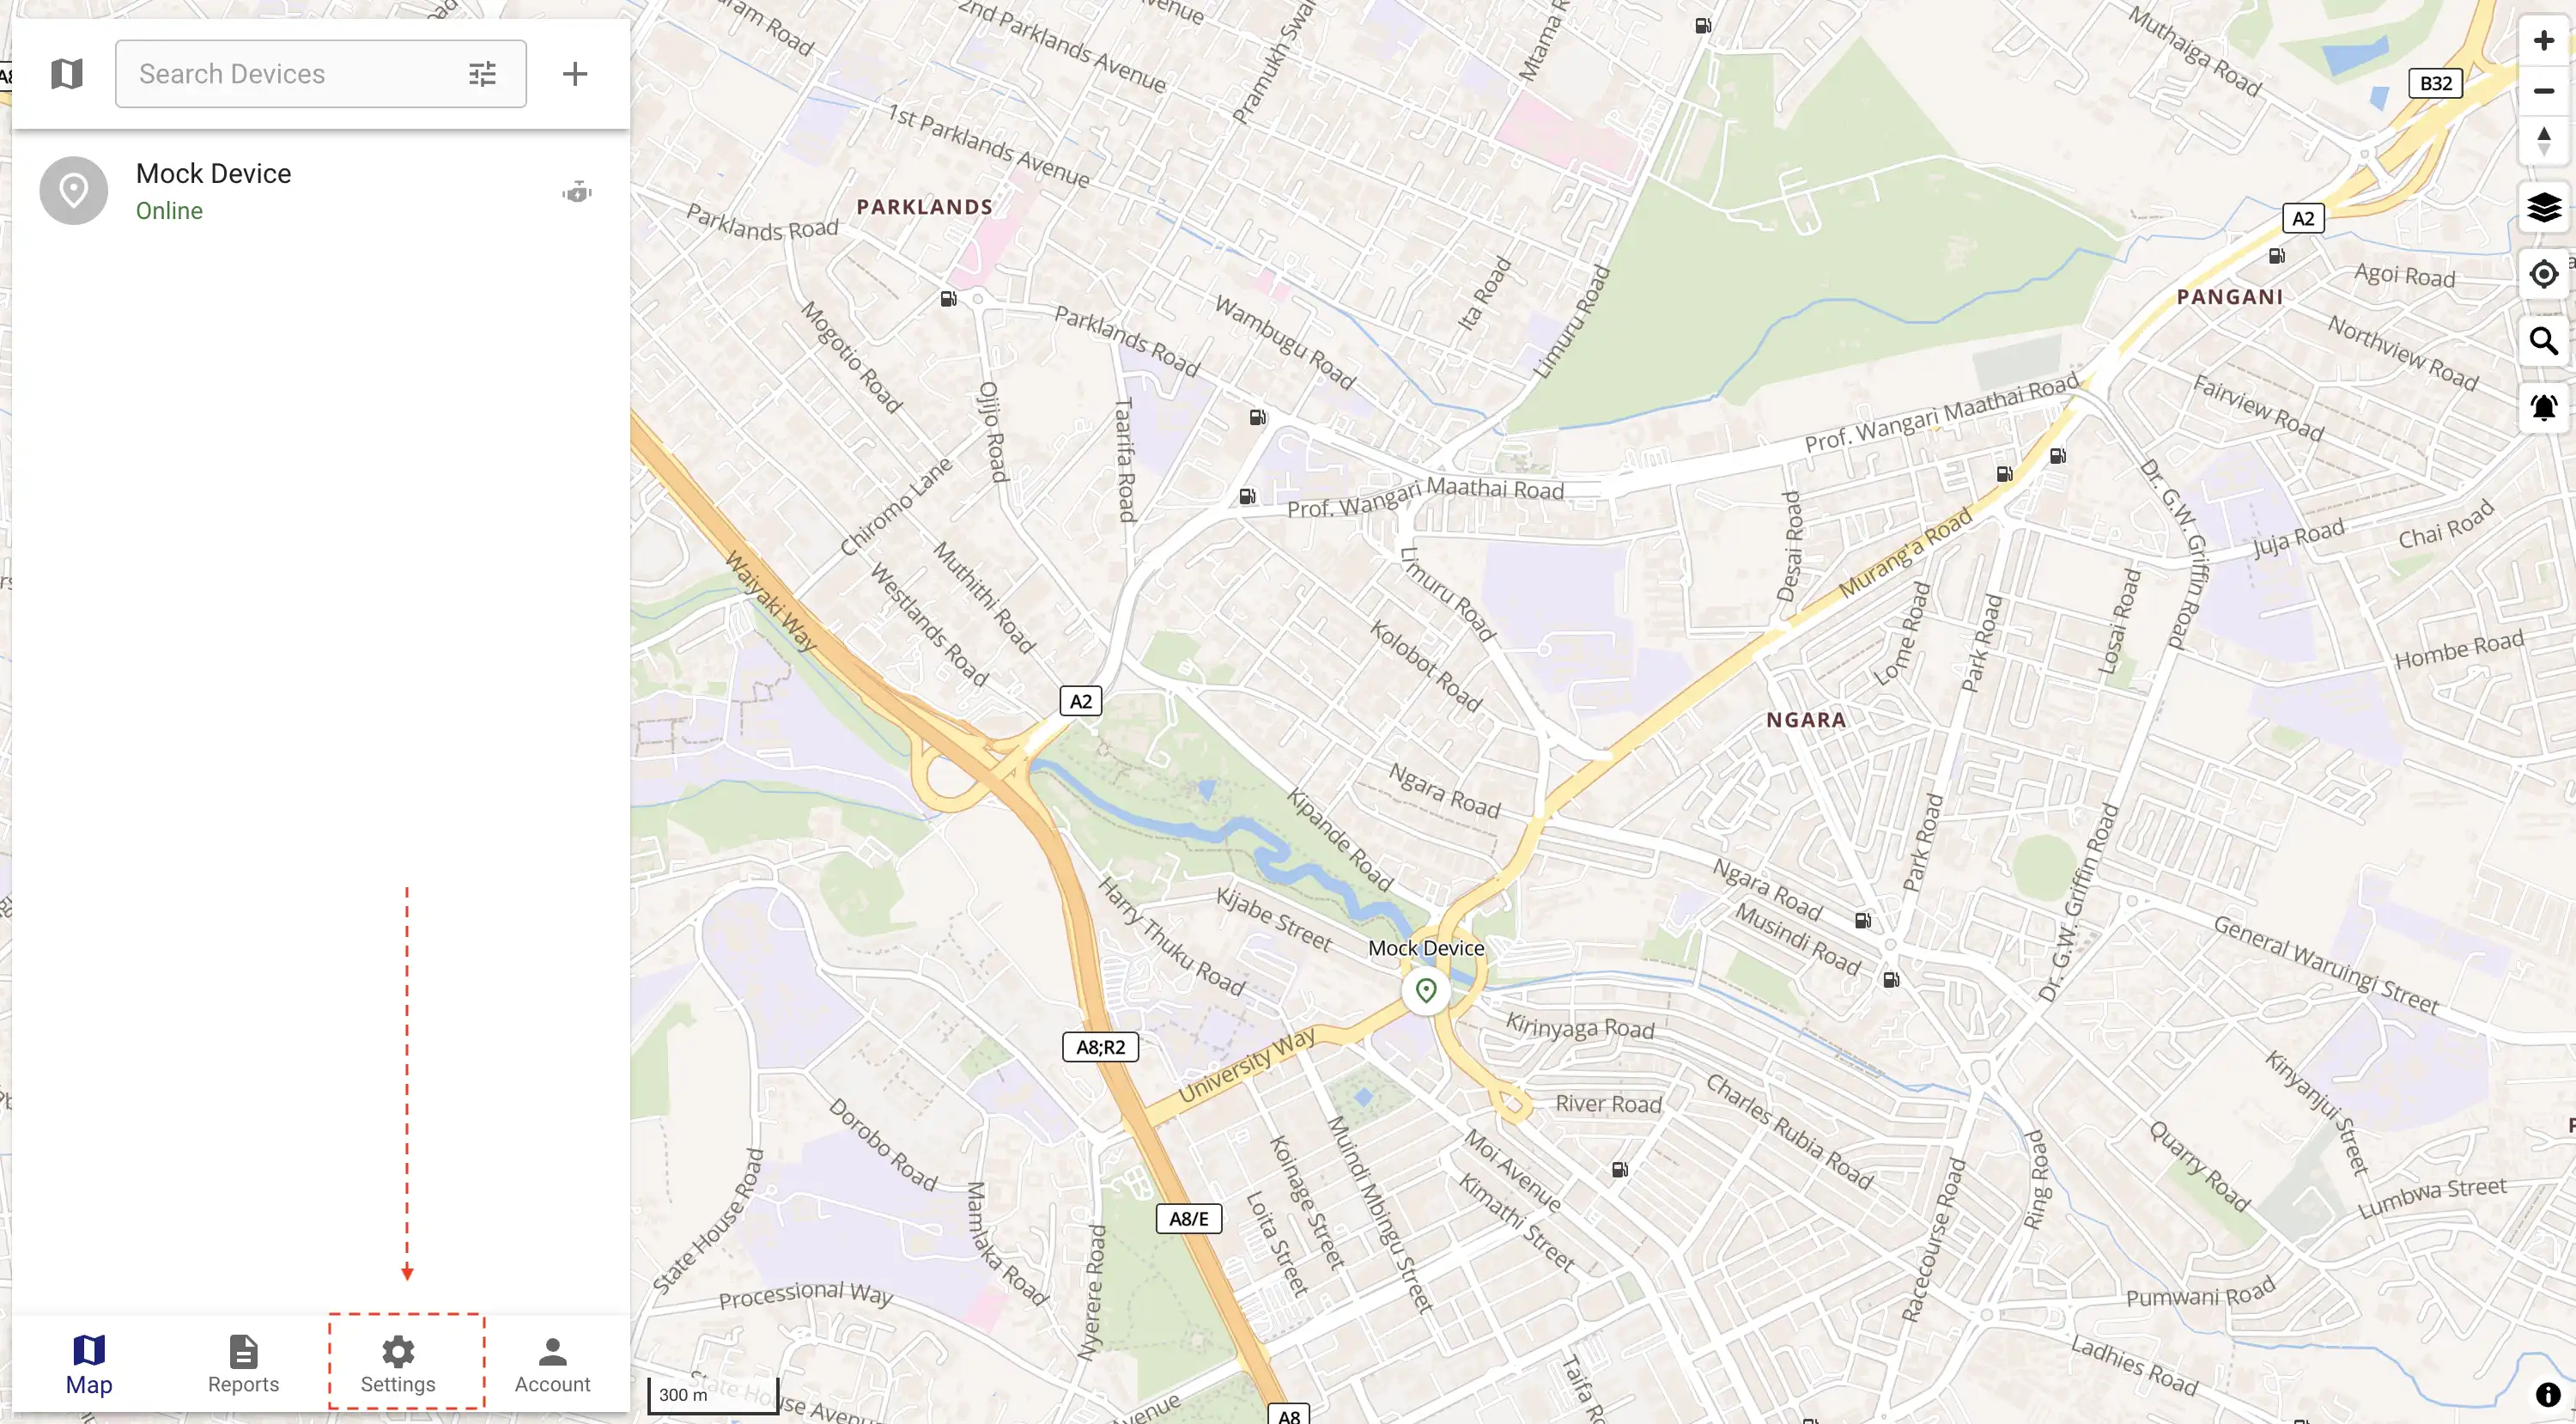Click the Mock Device marker on map
2576x1424 pixels.
[1426, 991]
